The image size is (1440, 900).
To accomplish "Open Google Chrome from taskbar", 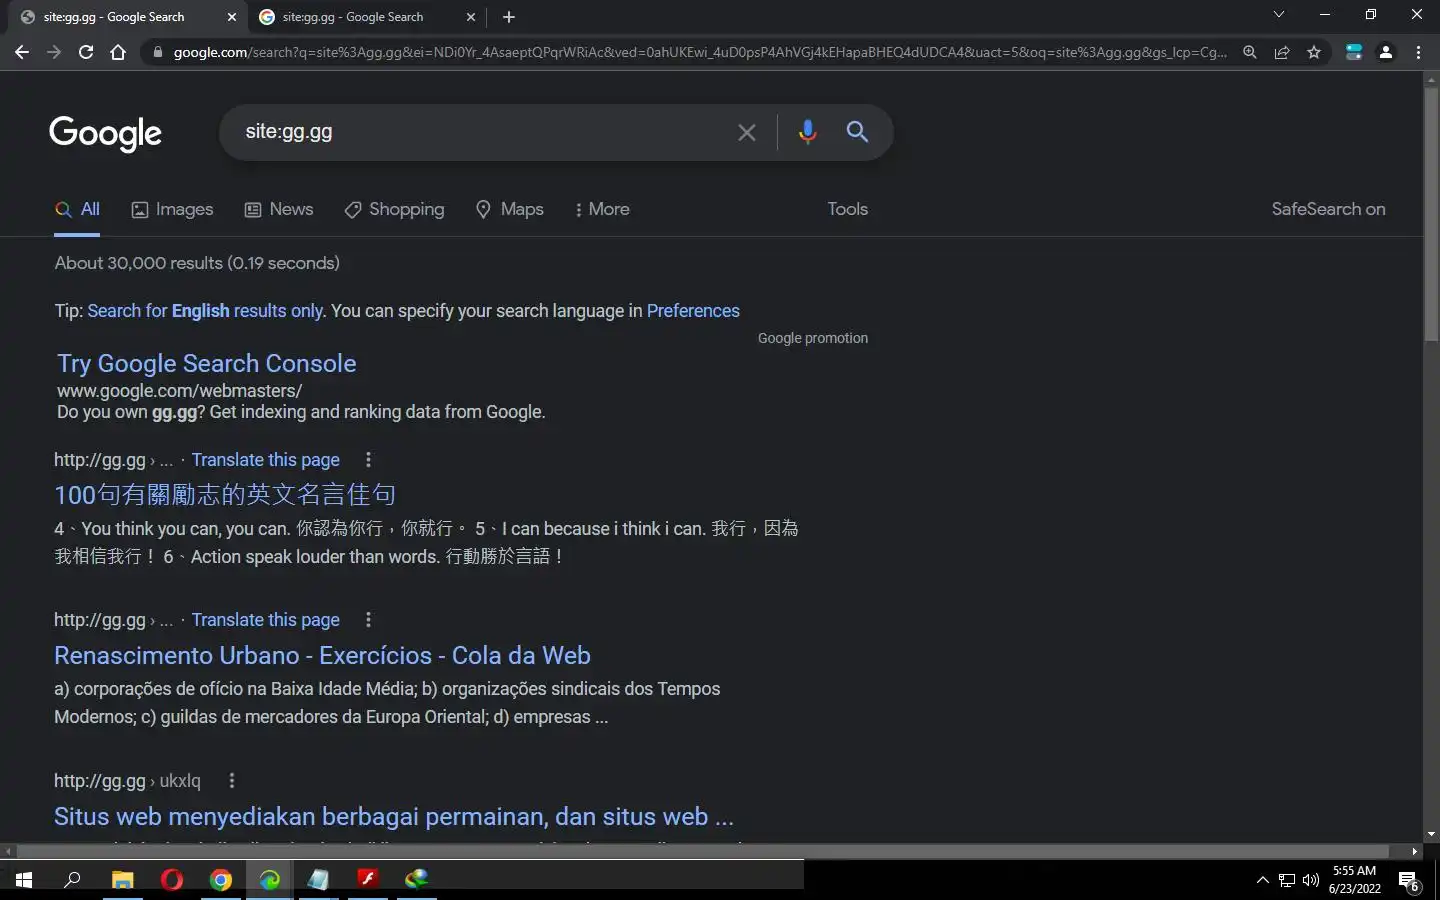I will (221, 880).
